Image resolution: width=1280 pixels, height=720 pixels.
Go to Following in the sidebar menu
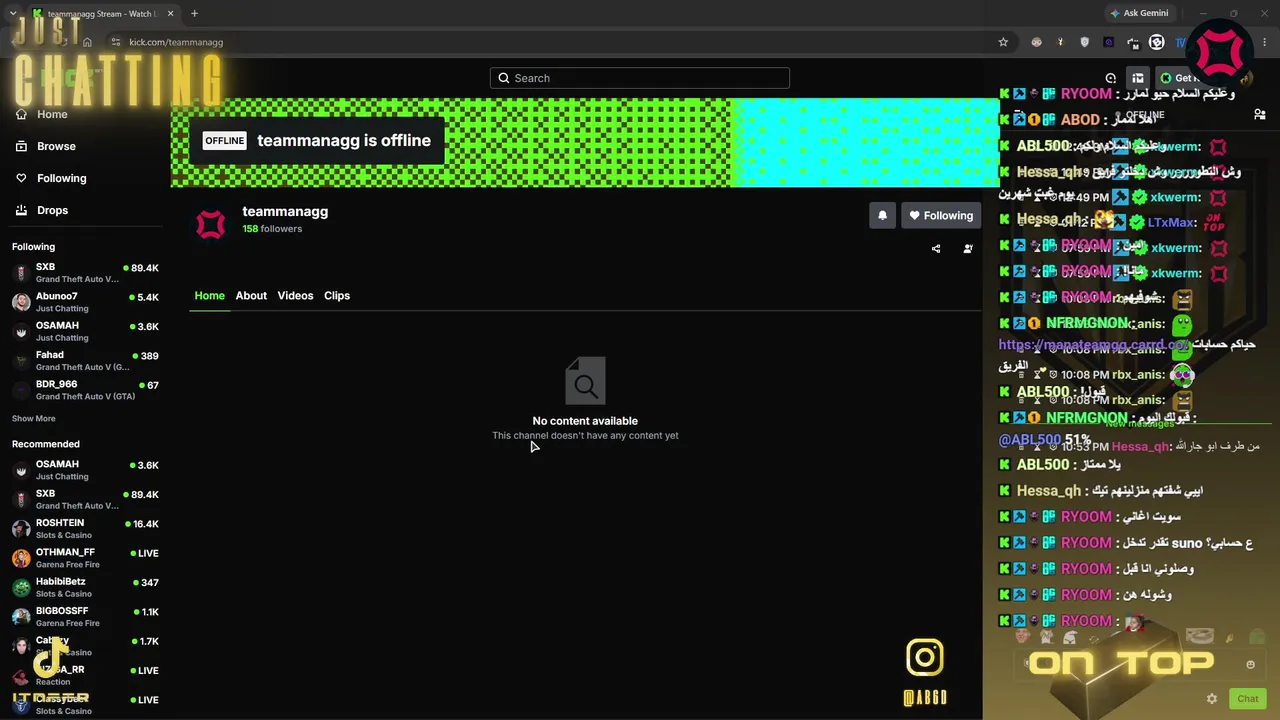pos(51,178)
